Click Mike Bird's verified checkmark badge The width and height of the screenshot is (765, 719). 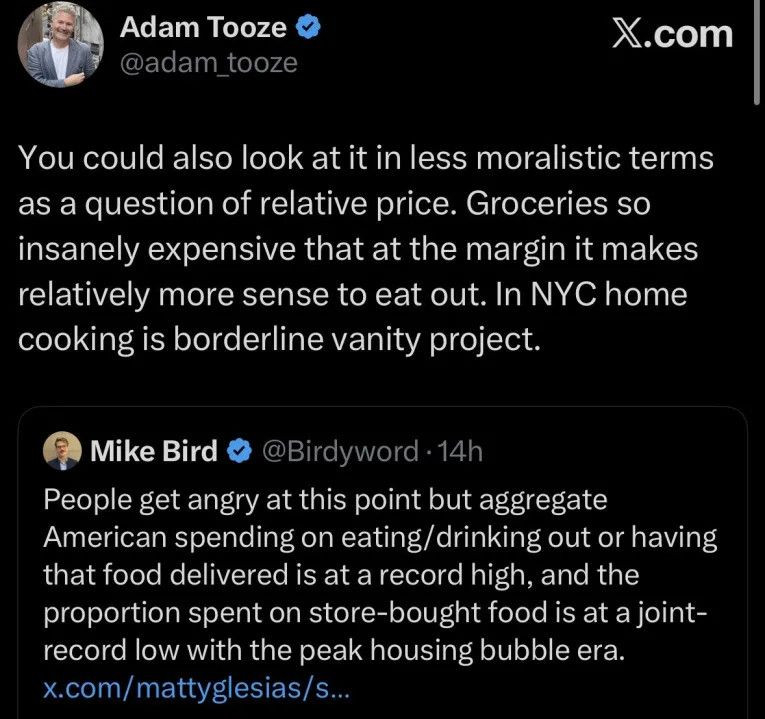(x=239, y=452)
